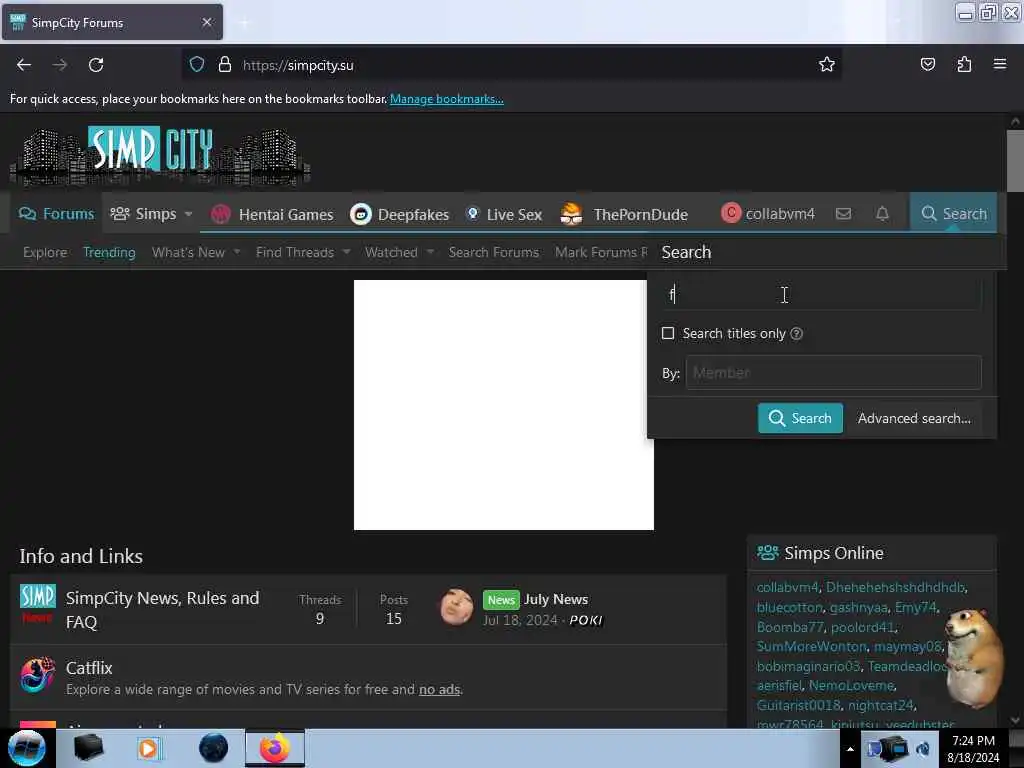Screen dimensions: 1024x768
Task: Toggle the Search nav button
Action: [953, 214]
